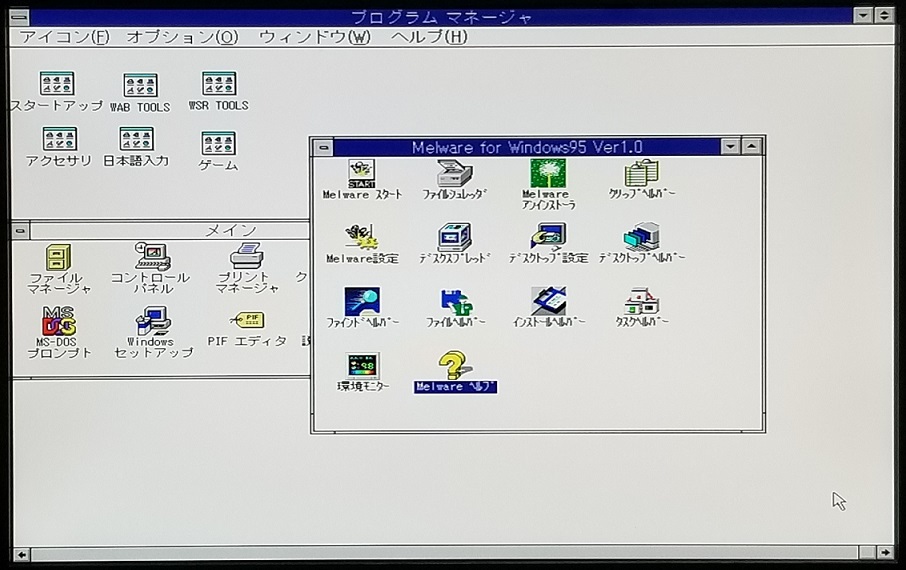The width and height of the screenshot is (906, 570).
Task: Select the MS-DOS プロンプト icon
Action: coord(59,321)
